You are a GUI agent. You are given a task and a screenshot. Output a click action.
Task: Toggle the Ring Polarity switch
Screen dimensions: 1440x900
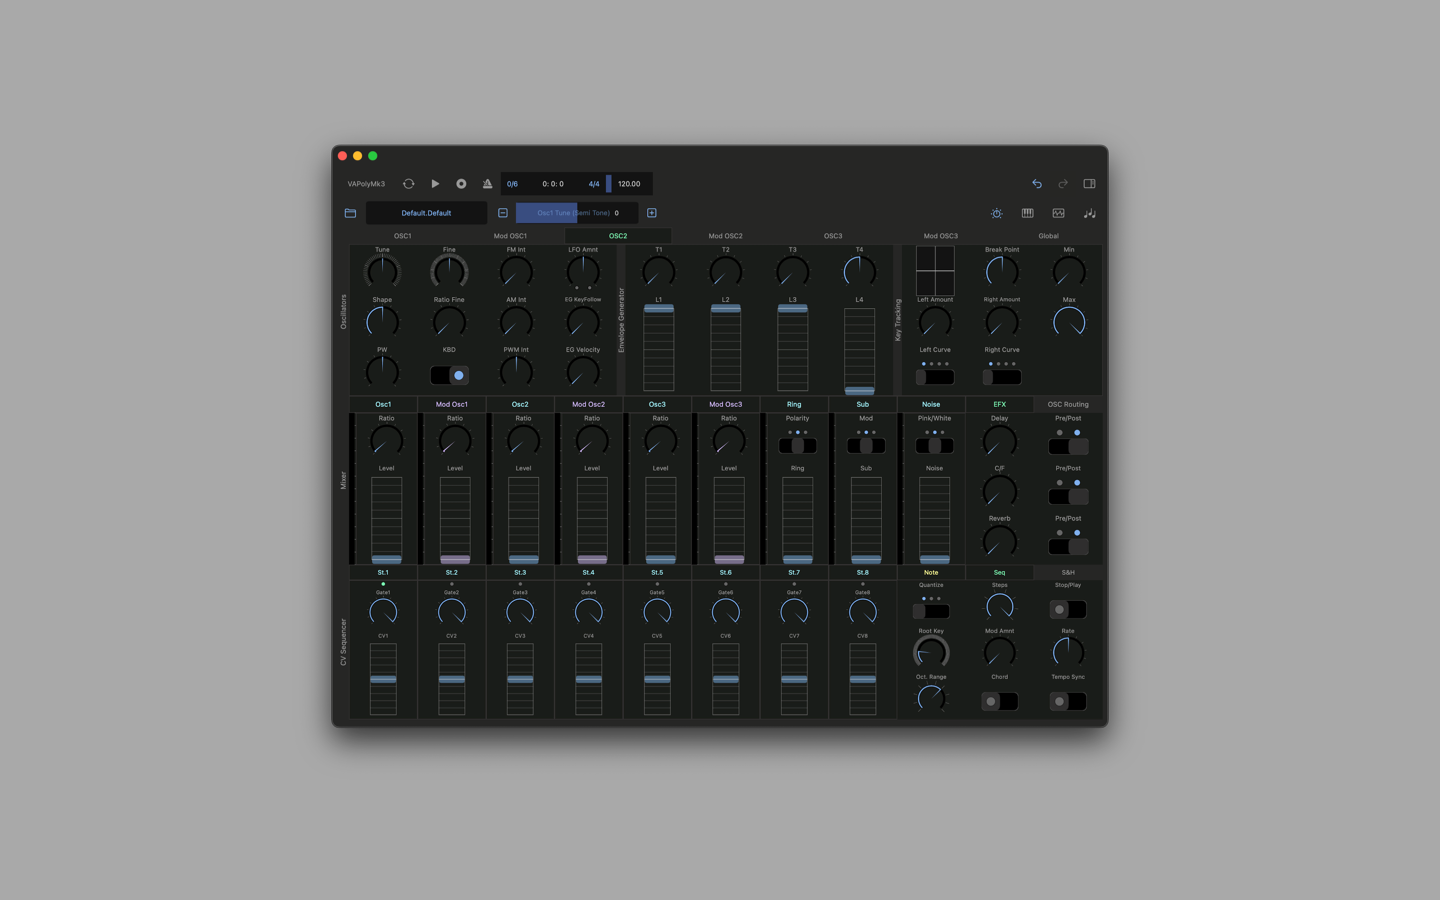[797, 445]
